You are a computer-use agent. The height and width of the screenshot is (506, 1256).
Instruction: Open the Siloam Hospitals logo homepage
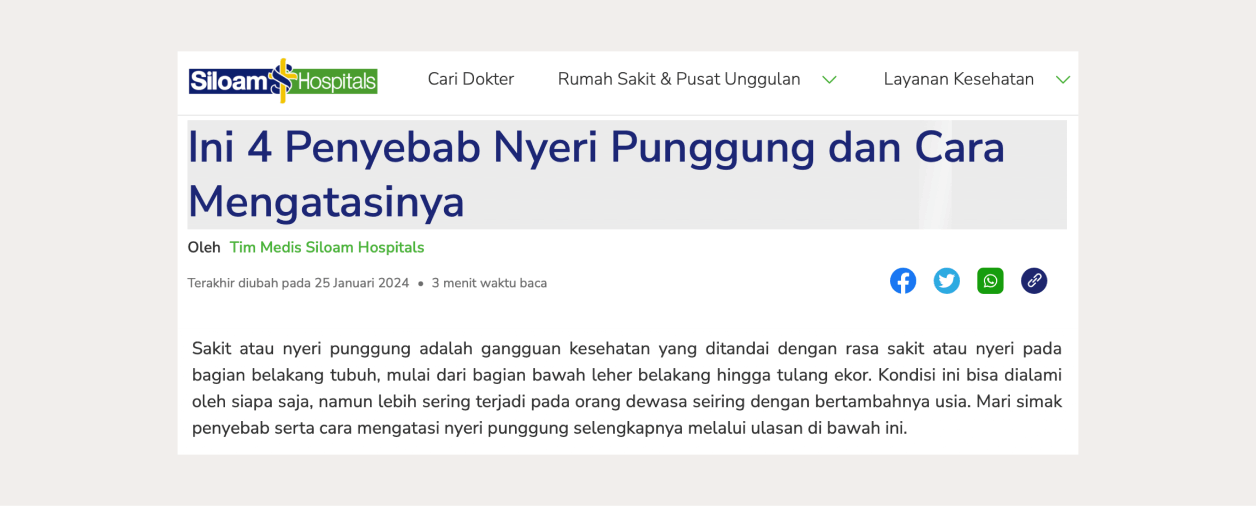click(x=283, y=80)
